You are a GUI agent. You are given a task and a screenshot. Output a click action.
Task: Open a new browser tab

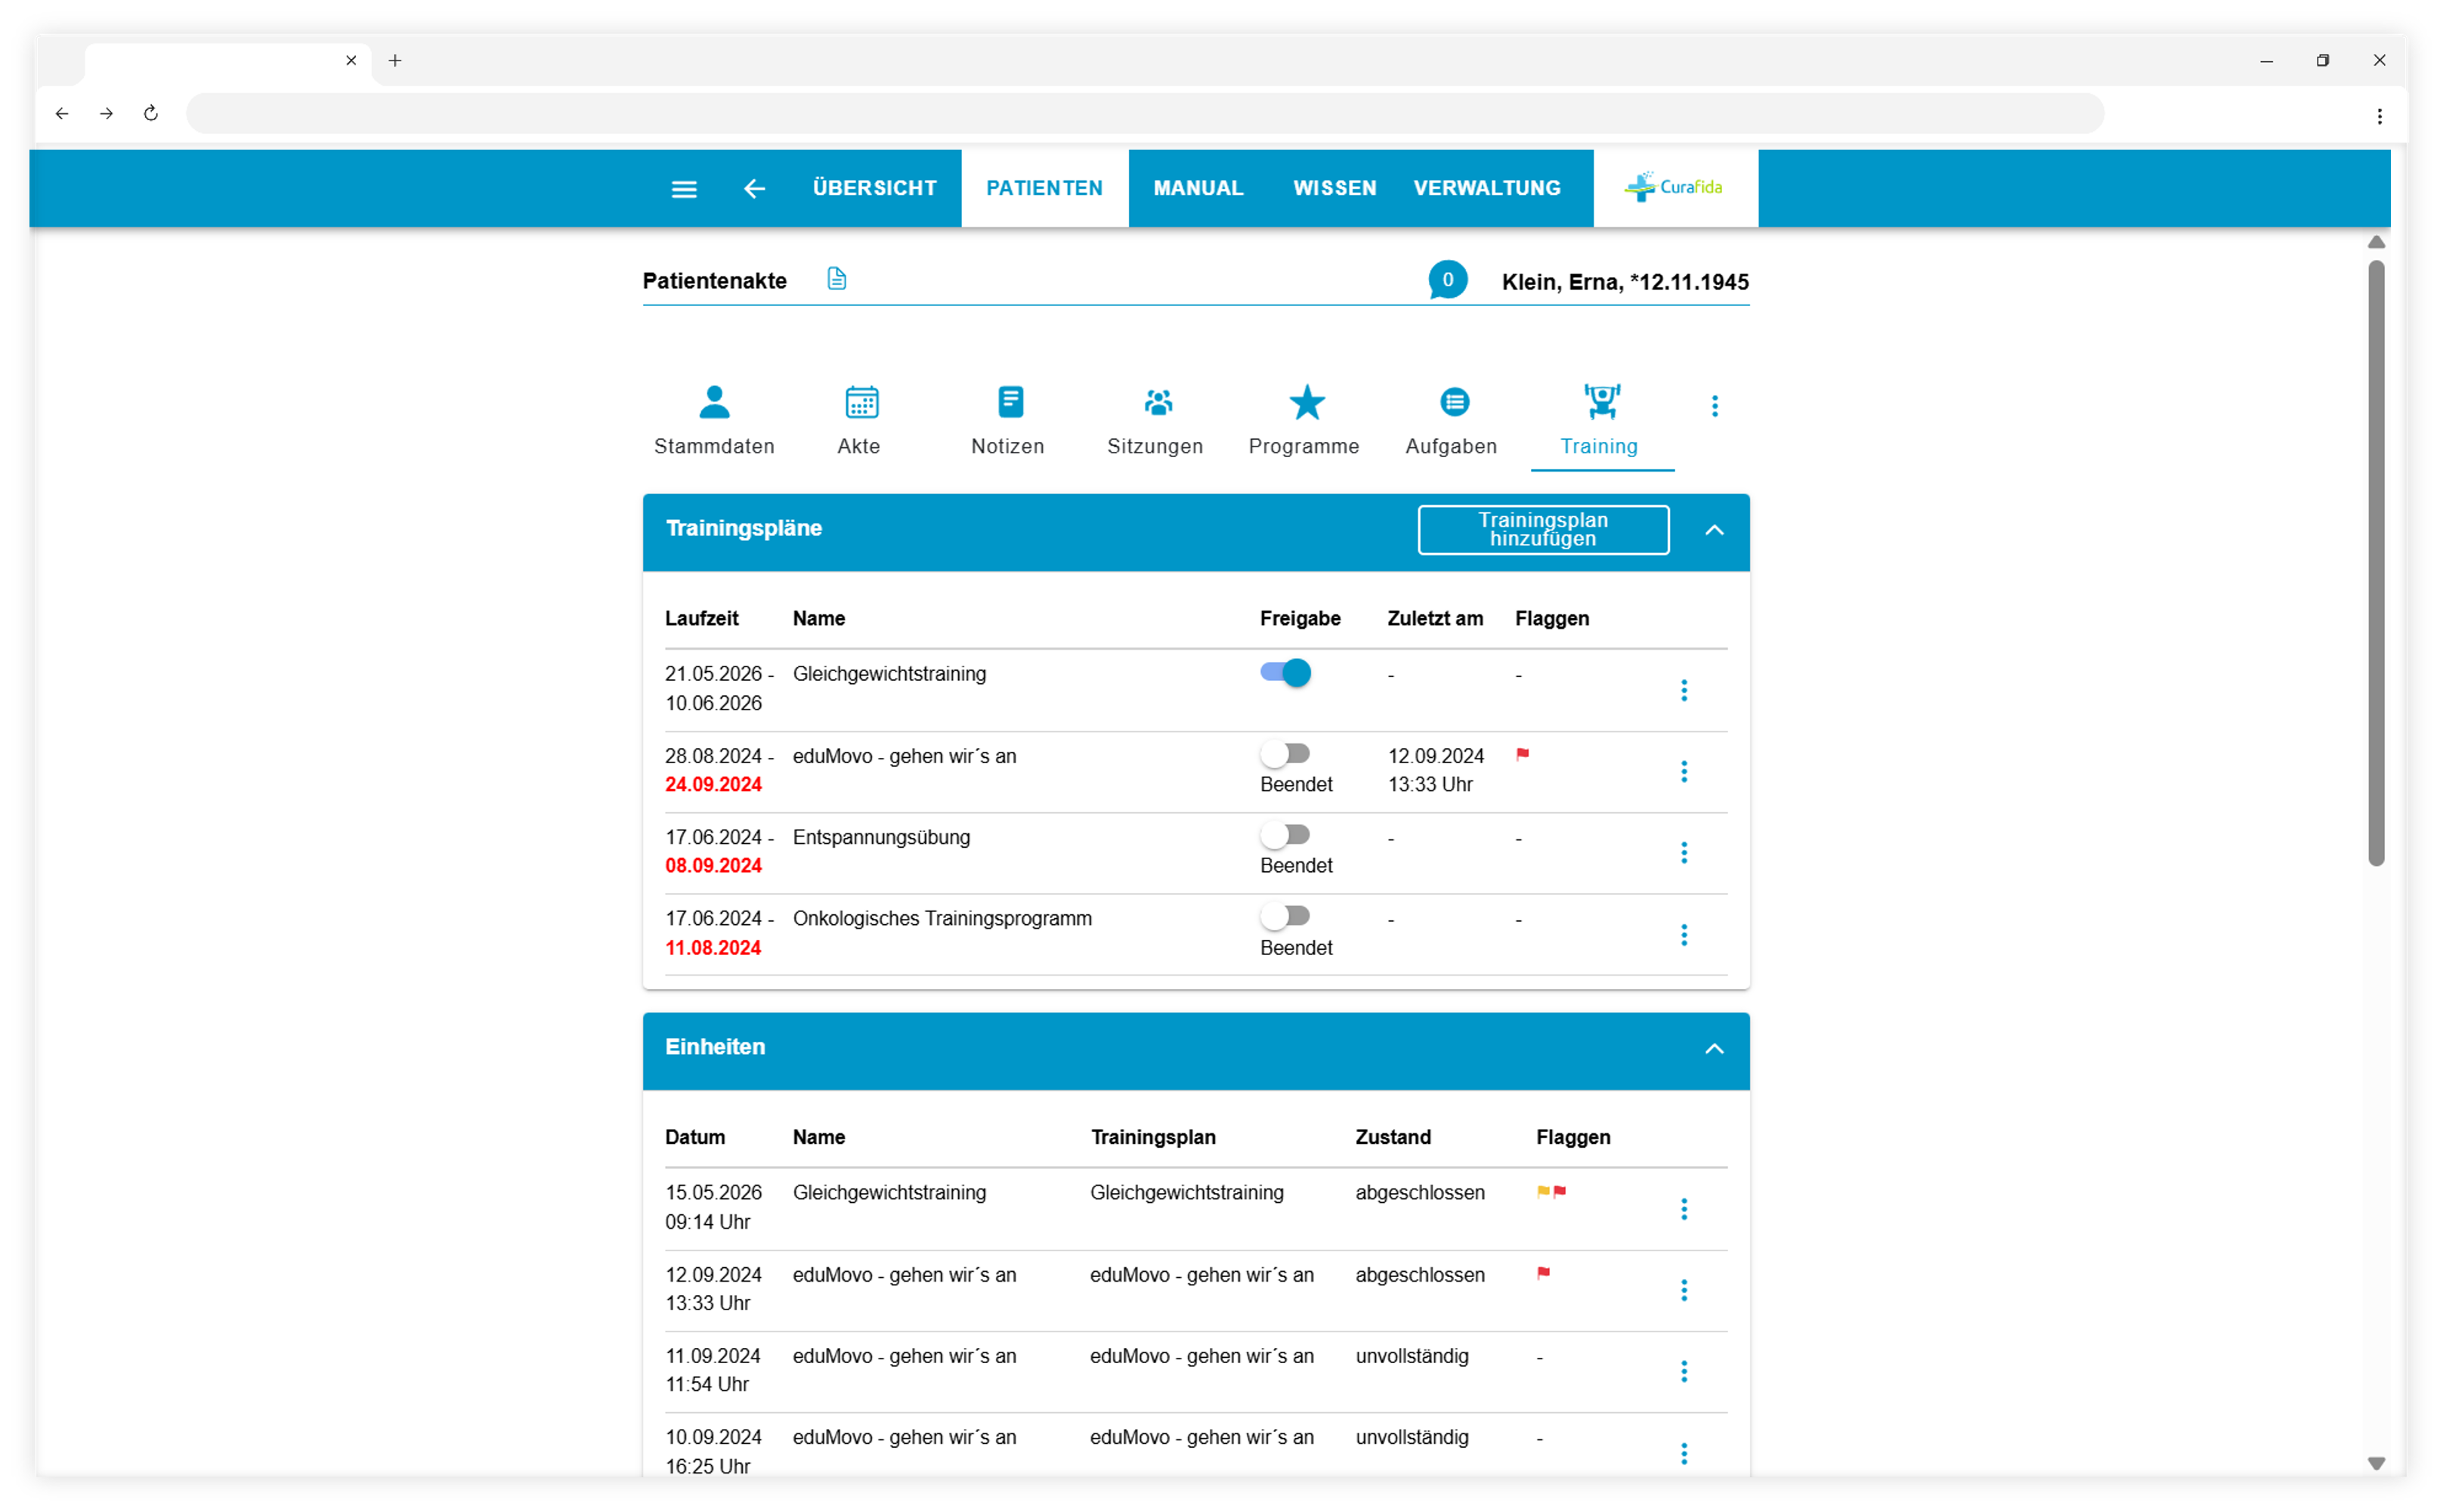click(x=395, y=61)
